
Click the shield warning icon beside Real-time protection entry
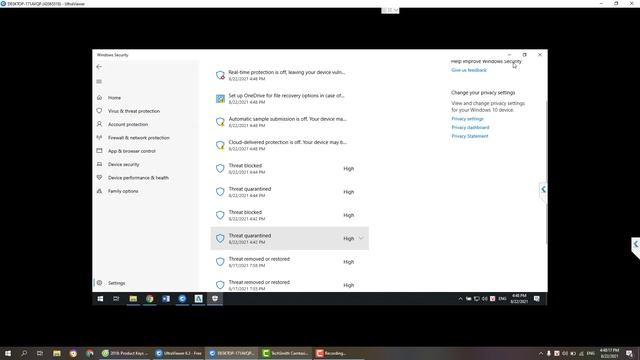pos(220,75)
